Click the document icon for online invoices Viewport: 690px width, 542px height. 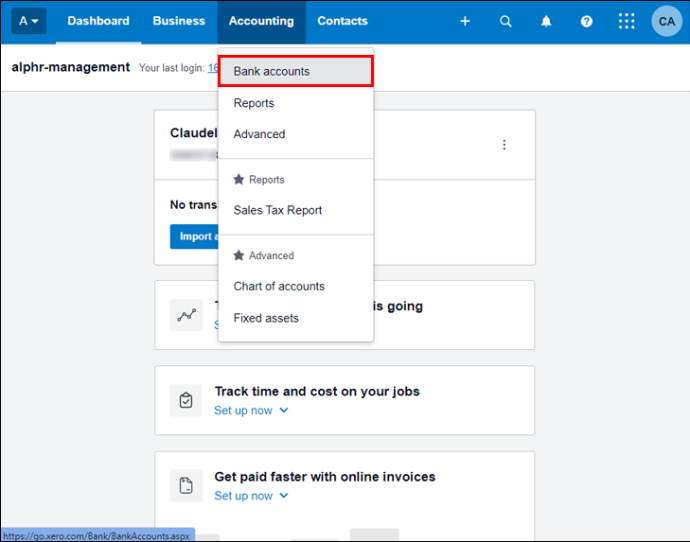tap(186, 486)
